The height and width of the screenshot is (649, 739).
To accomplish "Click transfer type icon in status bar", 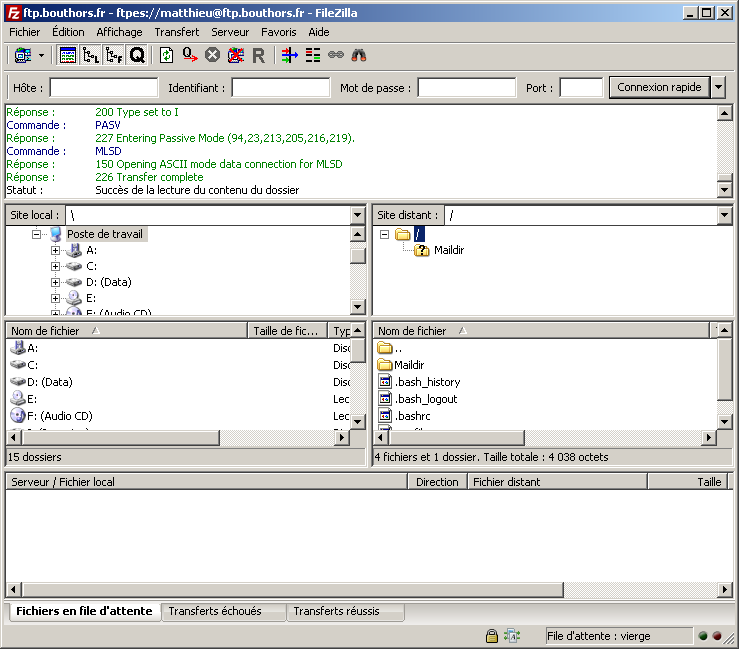I will [512, 636].
